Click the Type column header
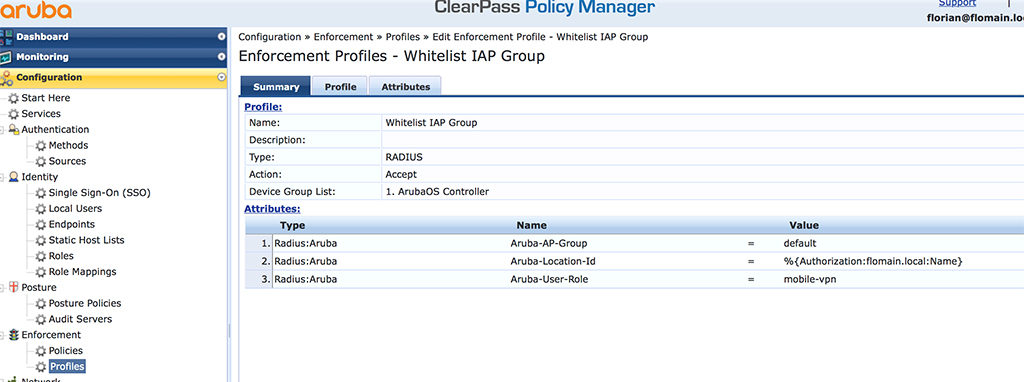1024x382 pixels. pyautogui.click(x=293, y=225)
